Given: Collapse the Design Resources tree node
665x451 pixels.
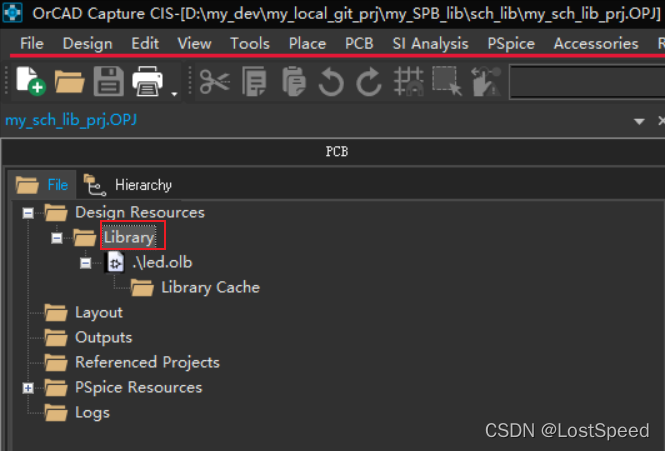Looking at the screenshot, I should [28, 213].
